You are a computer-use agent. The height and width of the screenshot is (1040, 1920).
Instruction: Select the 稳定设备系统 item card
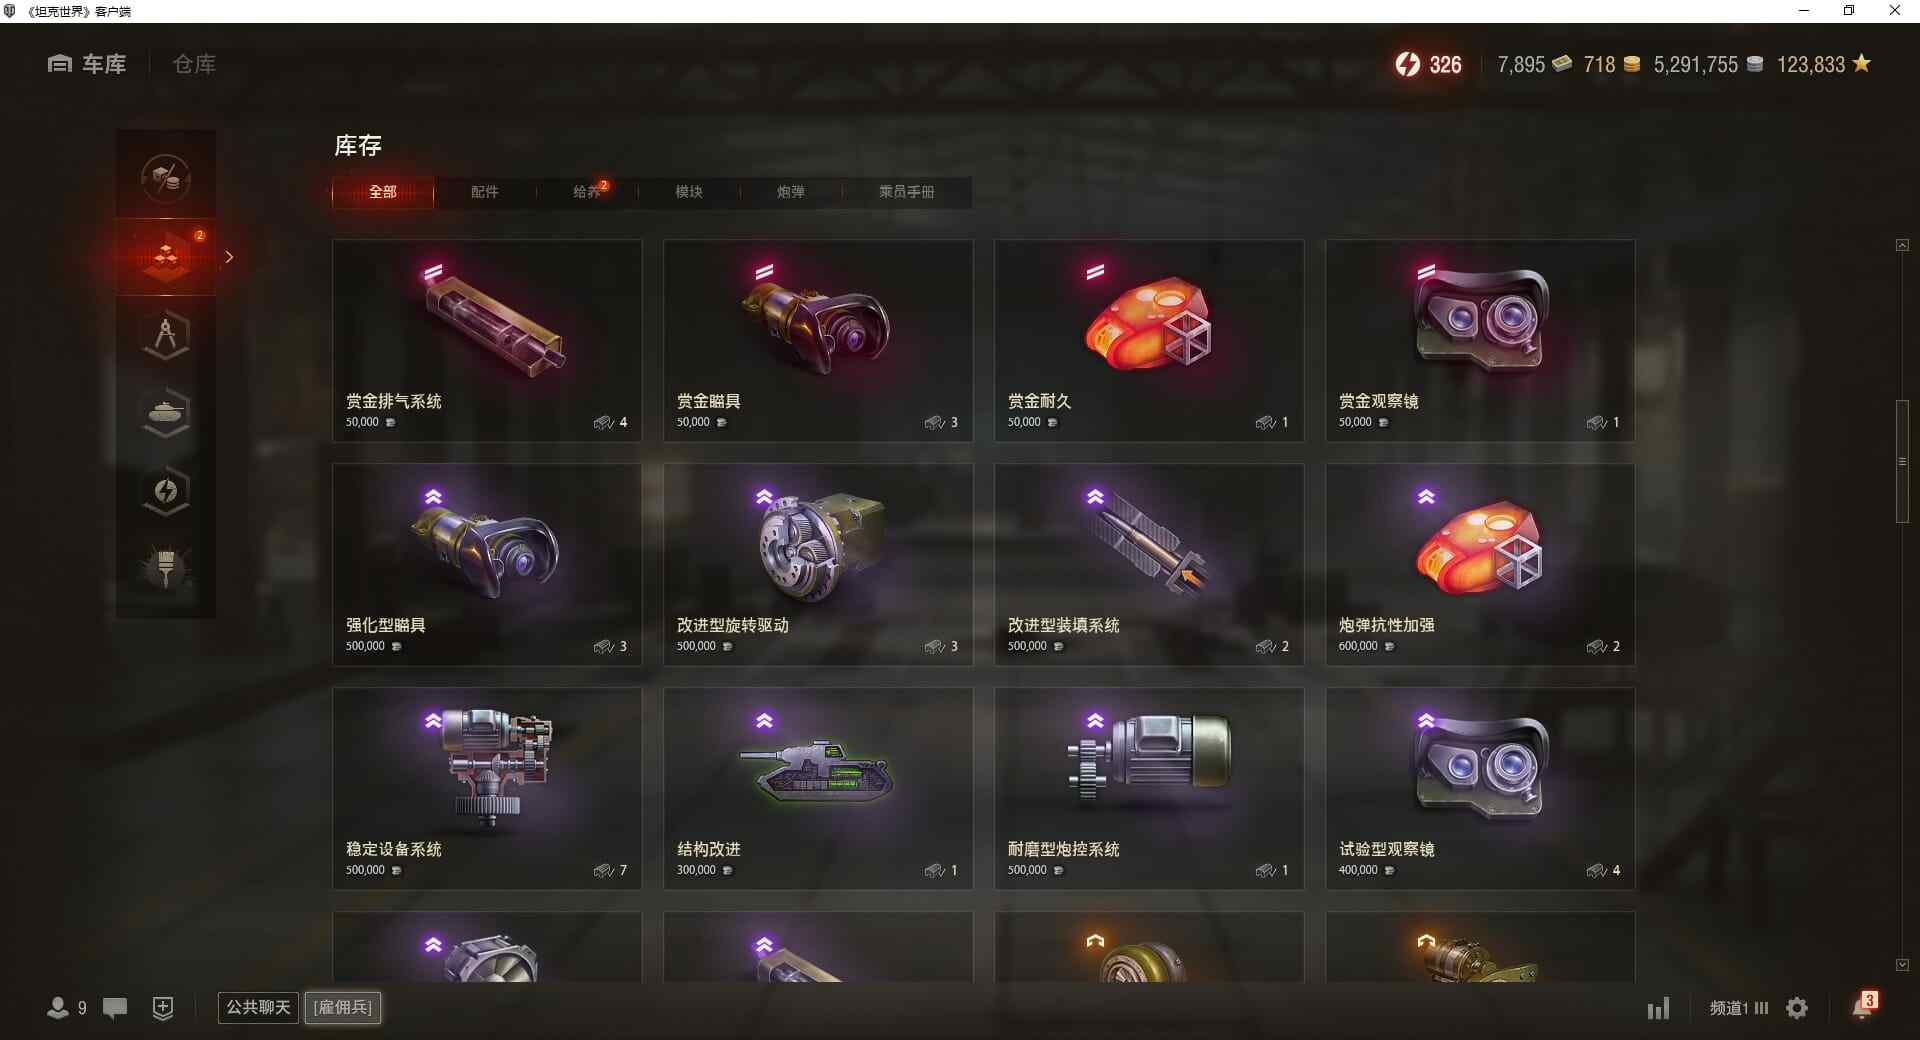coord(487,788)
